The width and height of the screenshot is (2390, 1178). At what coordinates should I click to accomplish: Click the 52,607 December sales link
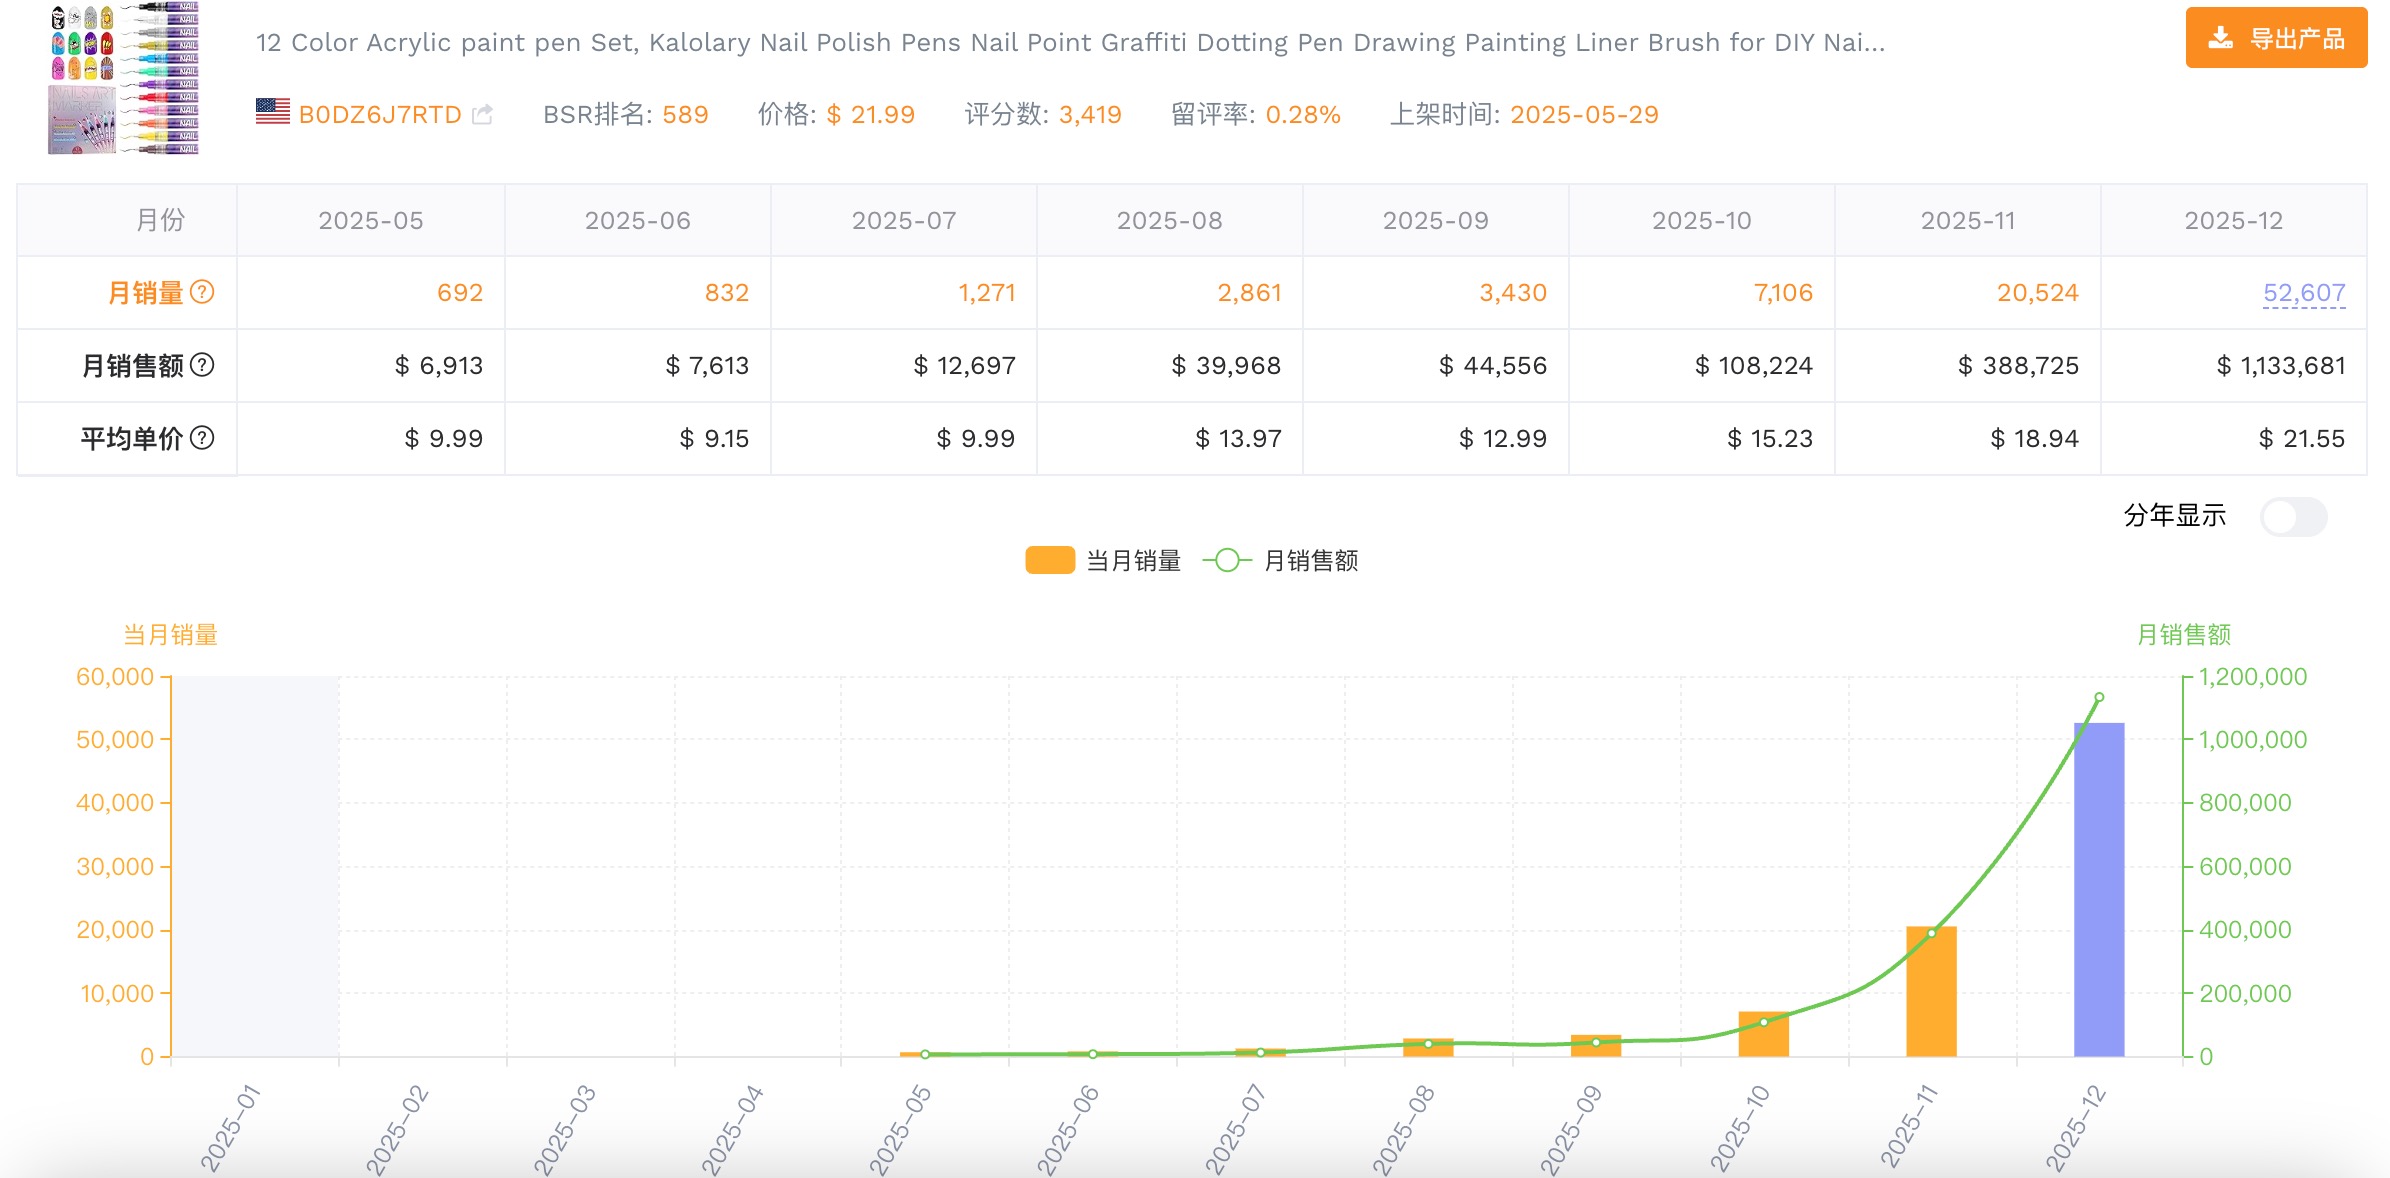pos(2303,293)
